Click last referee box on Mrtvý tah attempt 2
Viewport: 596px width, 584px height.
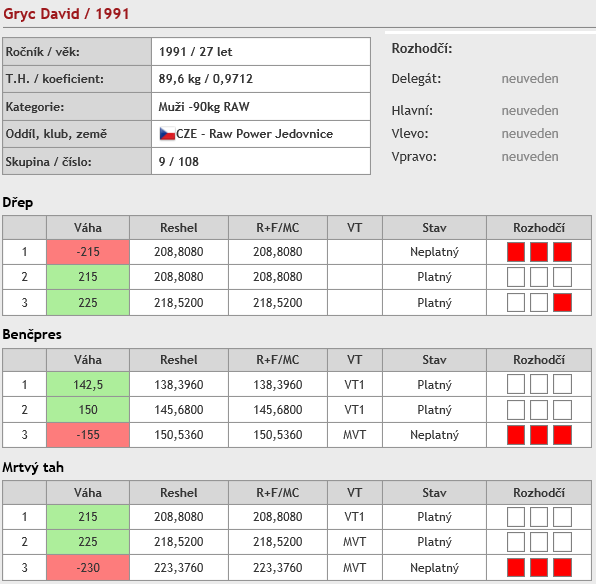click(562, 541)
